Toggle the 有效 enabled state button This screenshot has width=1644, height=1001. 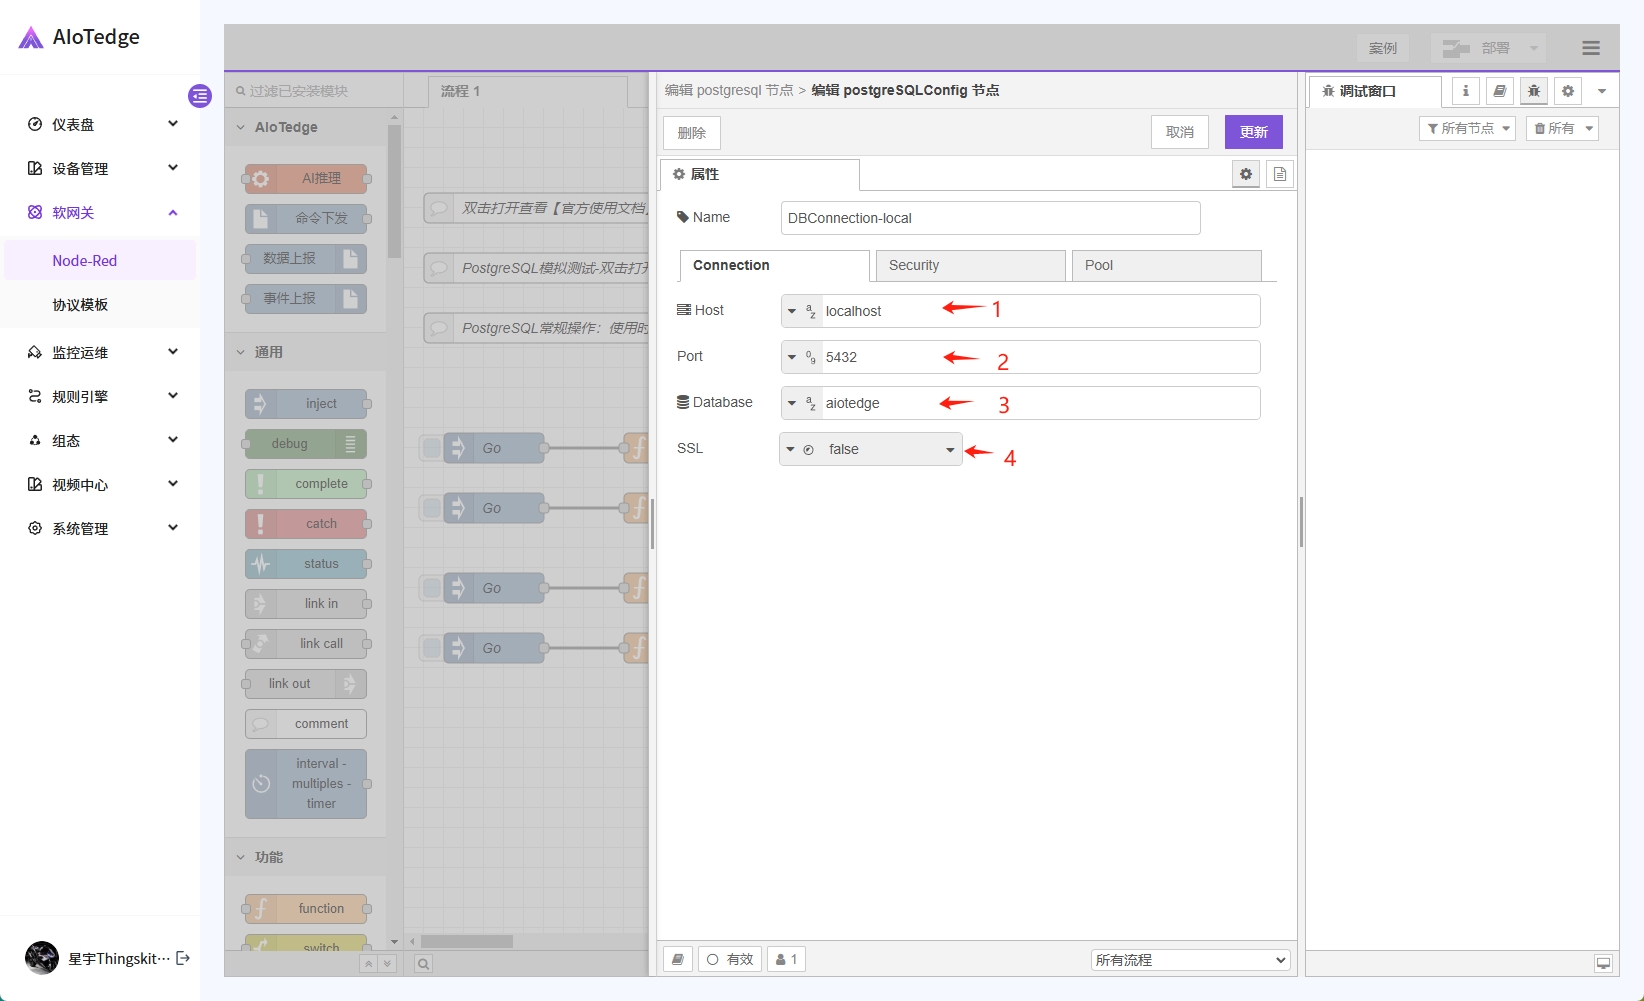[x=729, y=959]
